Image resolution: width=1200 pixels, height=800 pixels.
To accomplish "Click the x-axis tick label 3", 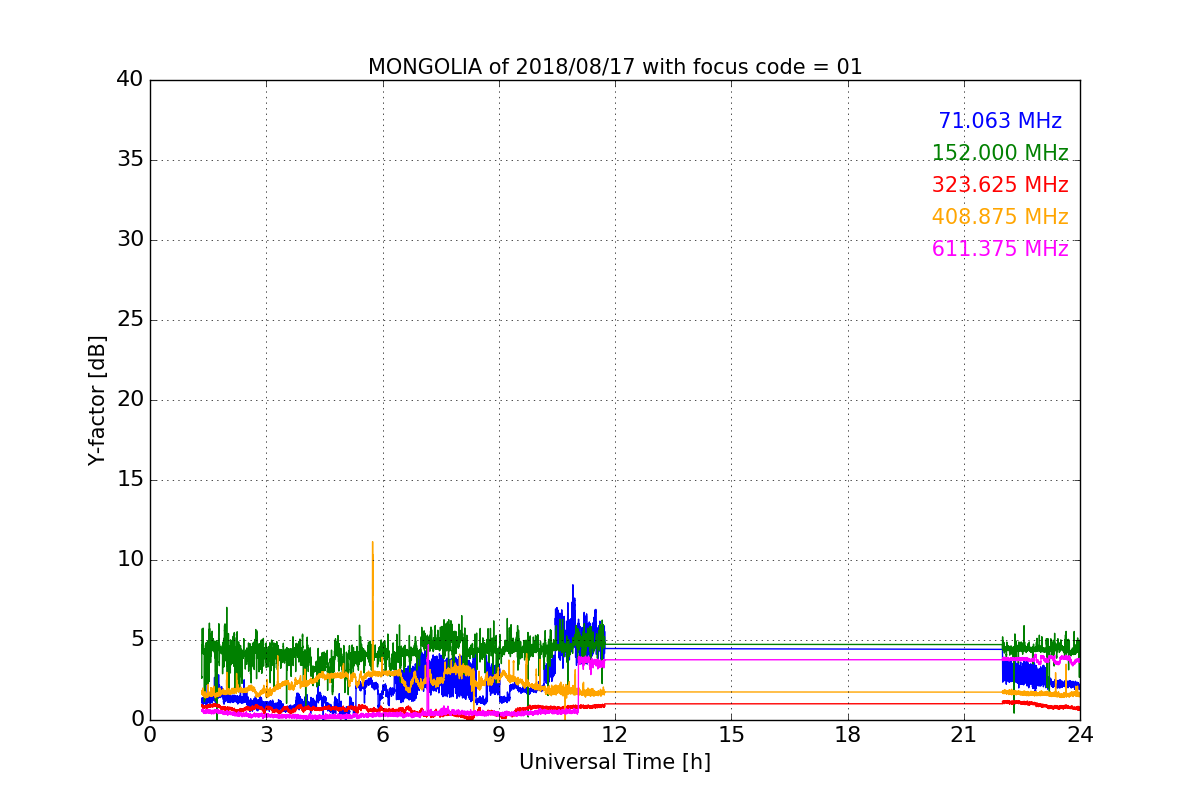I will click(266, 735).
